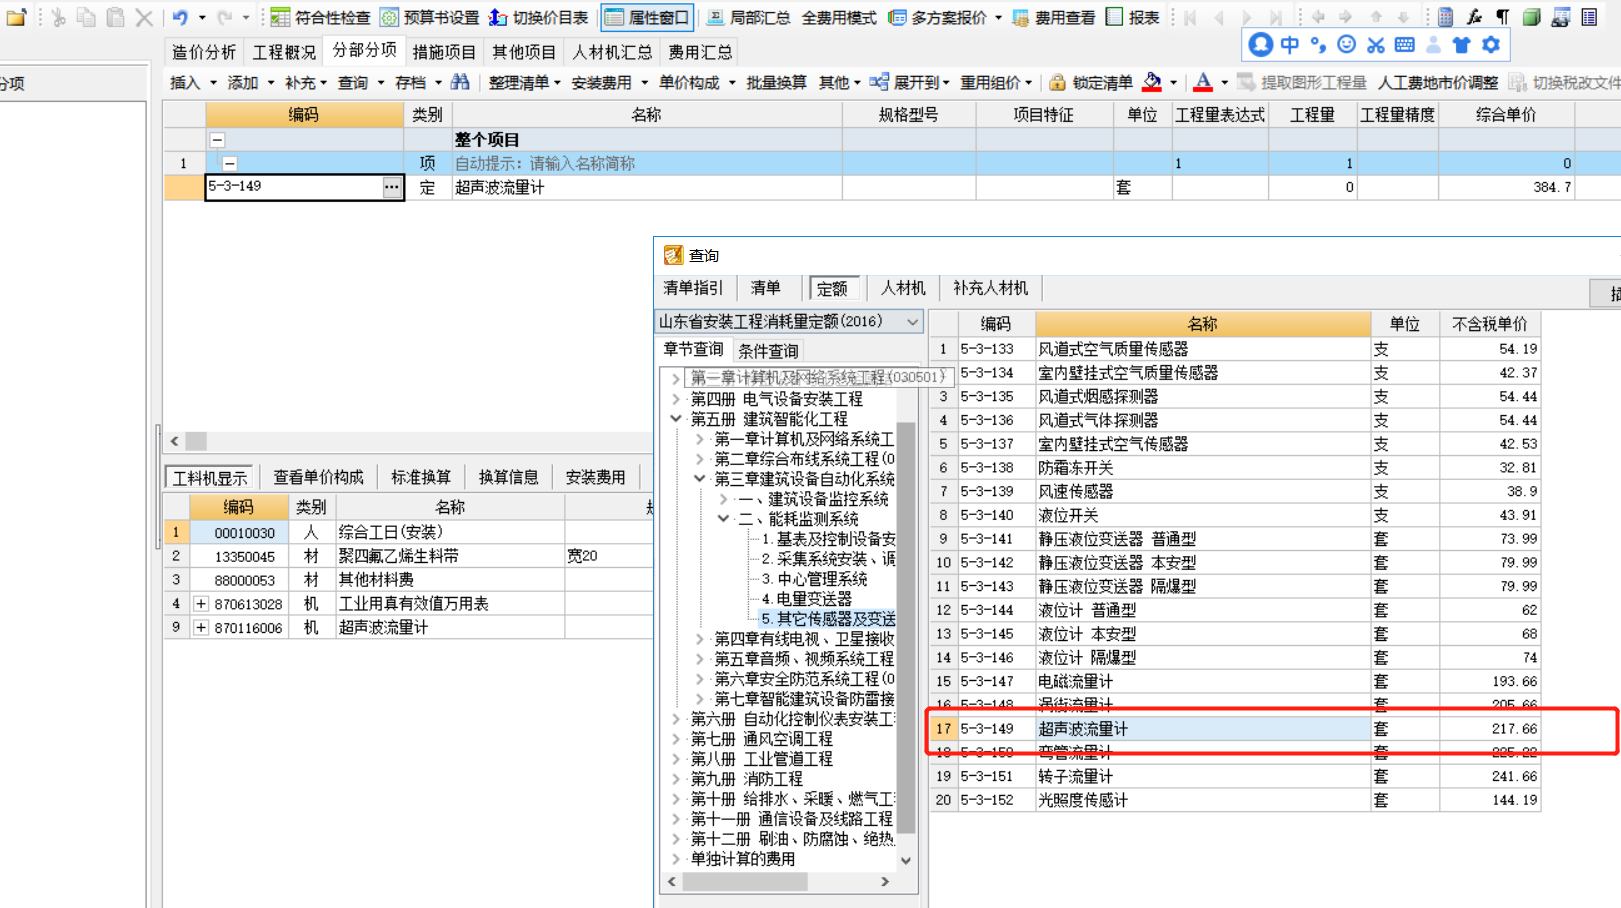This screenshot has height=908, width=1621.
Task: Select the 电磁流量计 row in query results
Action: pyautogui.click(x=1234, y=682)
